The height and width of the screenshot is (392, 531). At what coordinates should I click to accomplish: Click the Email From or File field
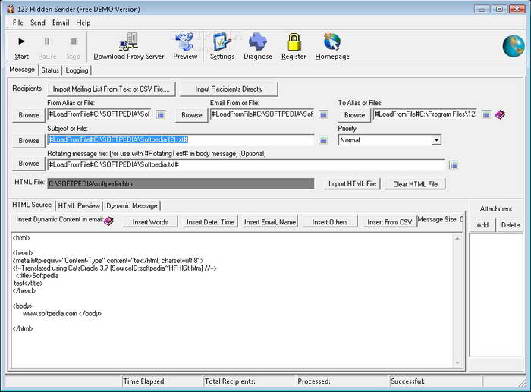point(262,114)
